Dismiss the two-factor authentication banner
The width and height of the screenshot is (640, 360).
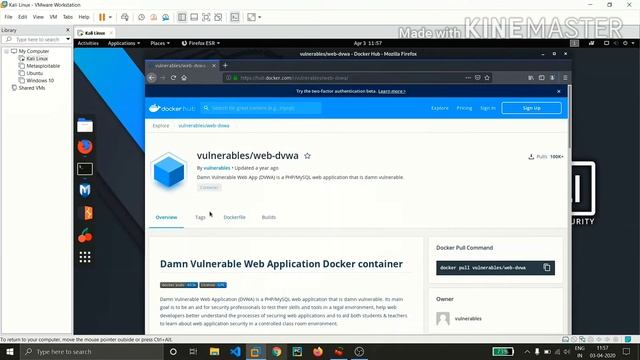[559, 91]
